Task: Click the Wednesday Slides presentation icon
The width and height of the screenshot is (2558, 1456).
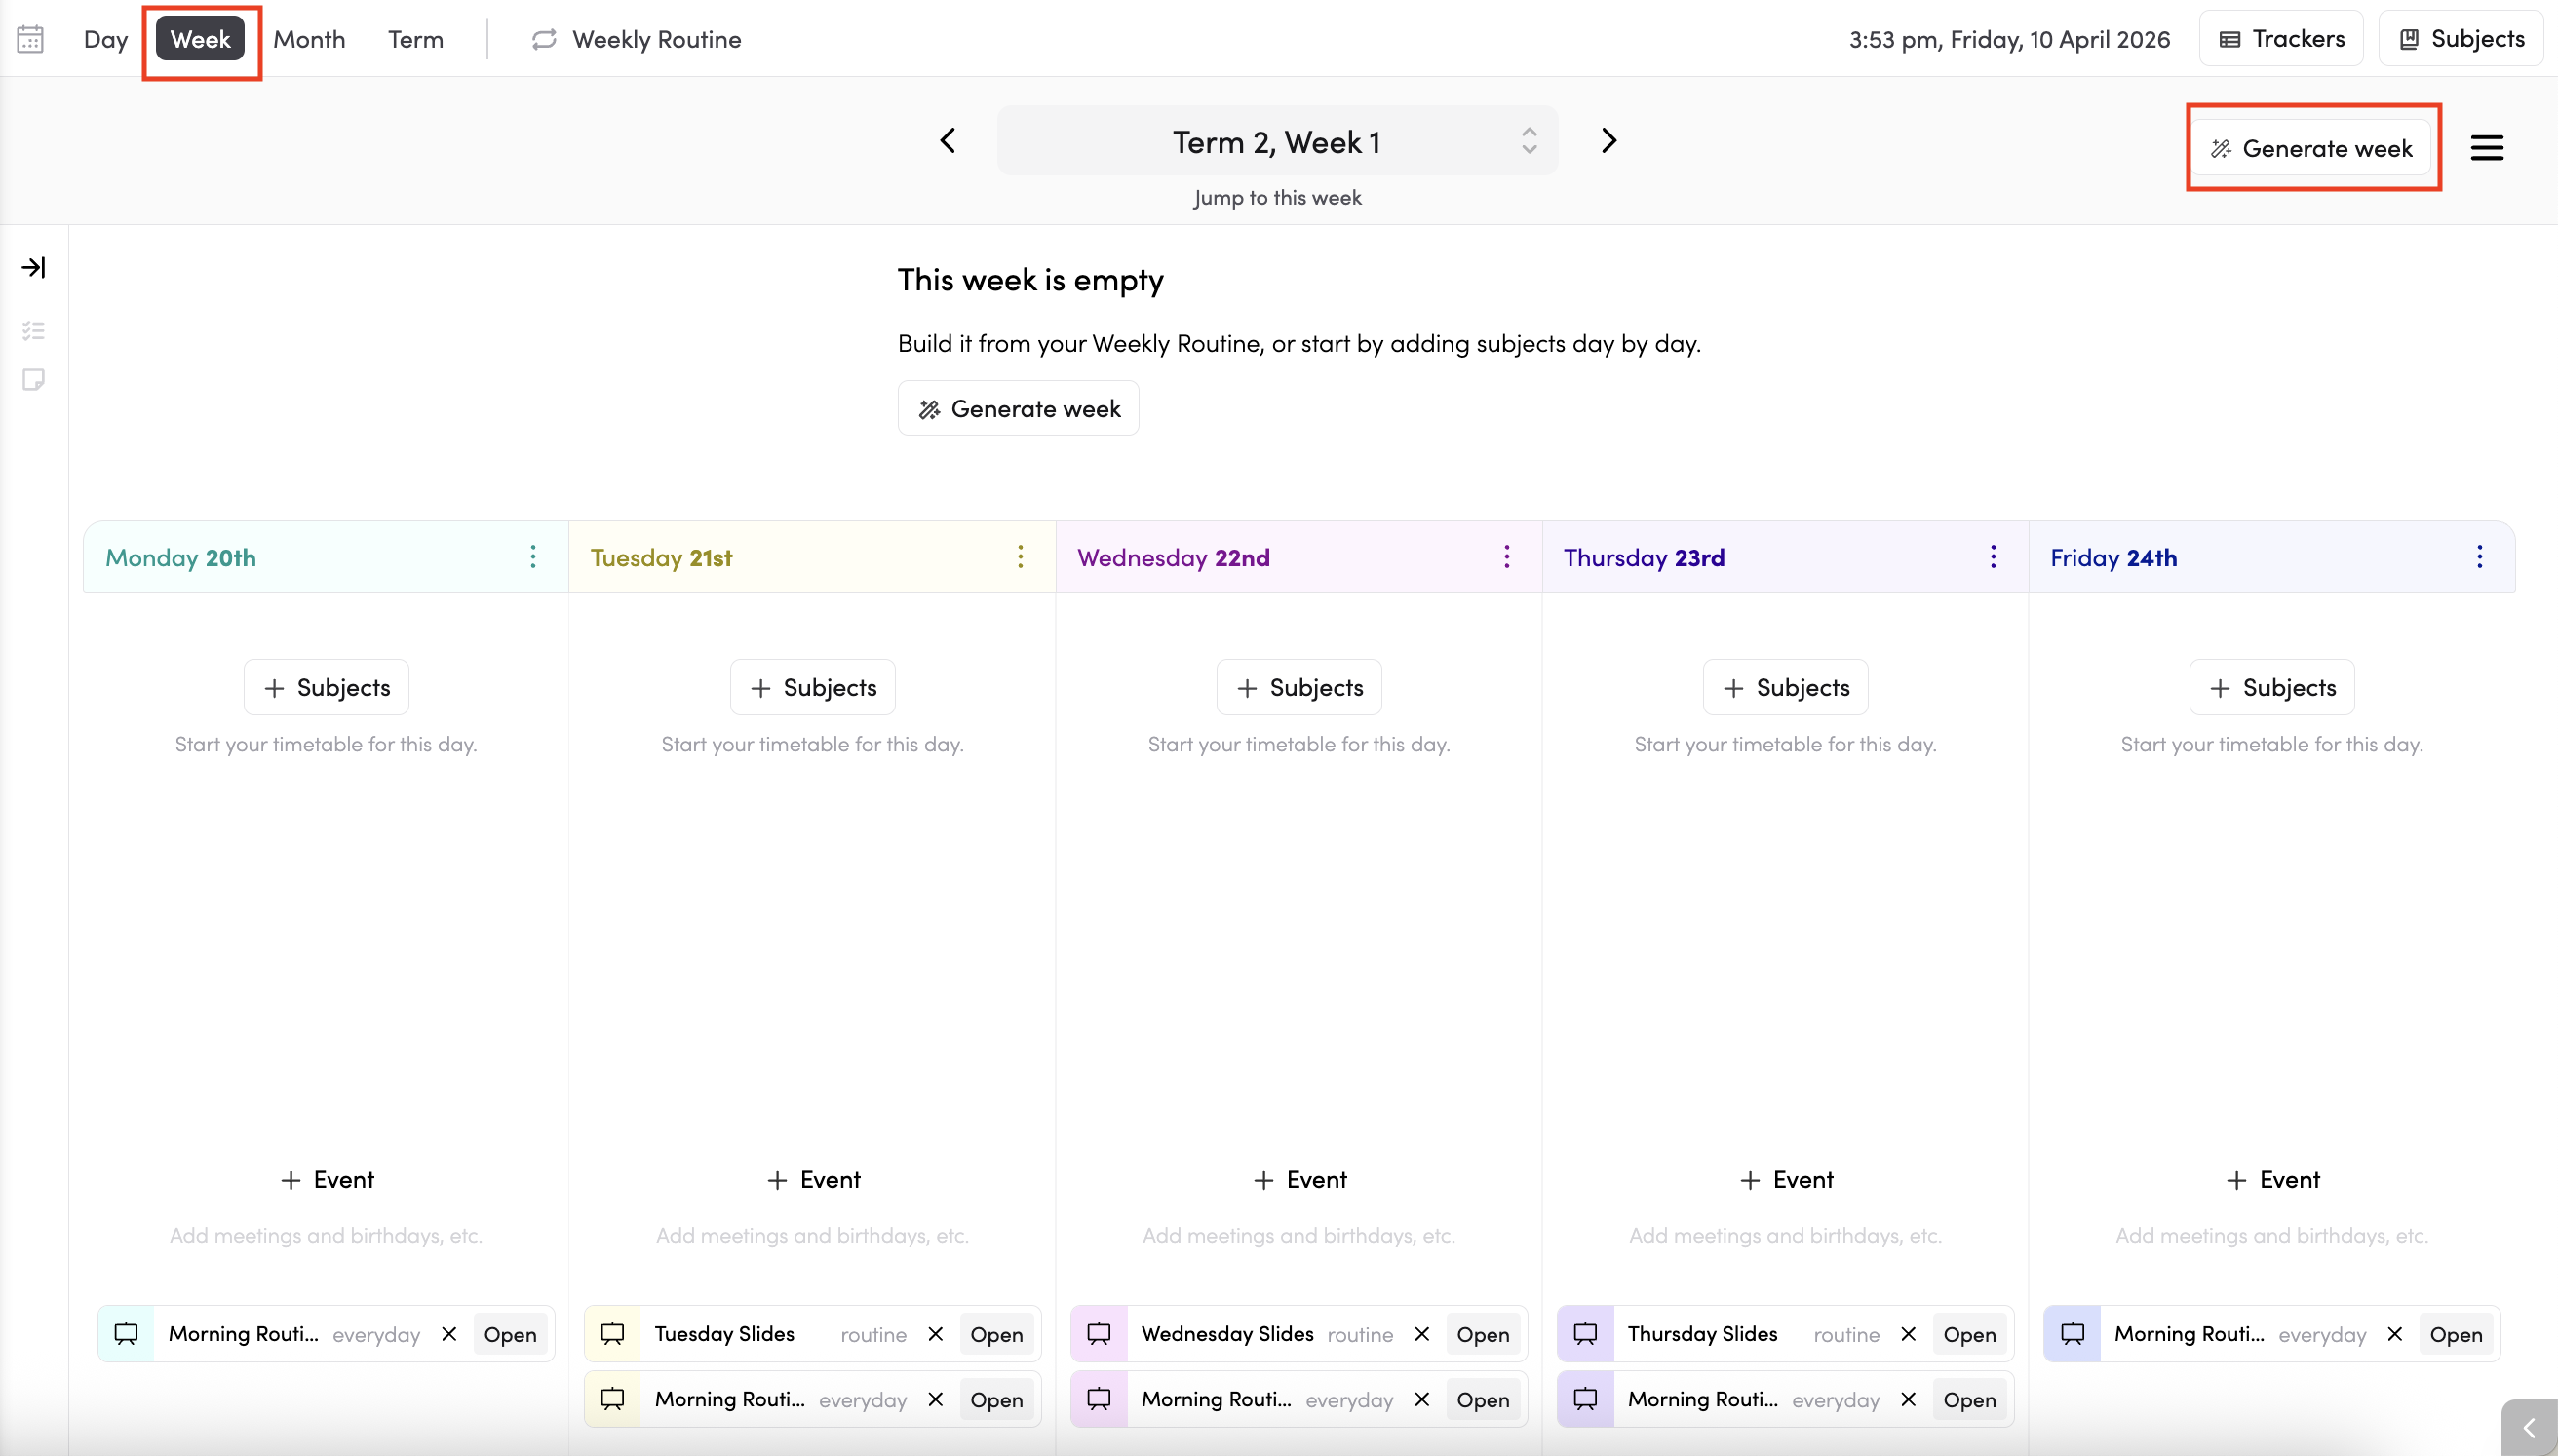Action: pyautogui.click(x=1099, y=1334)
